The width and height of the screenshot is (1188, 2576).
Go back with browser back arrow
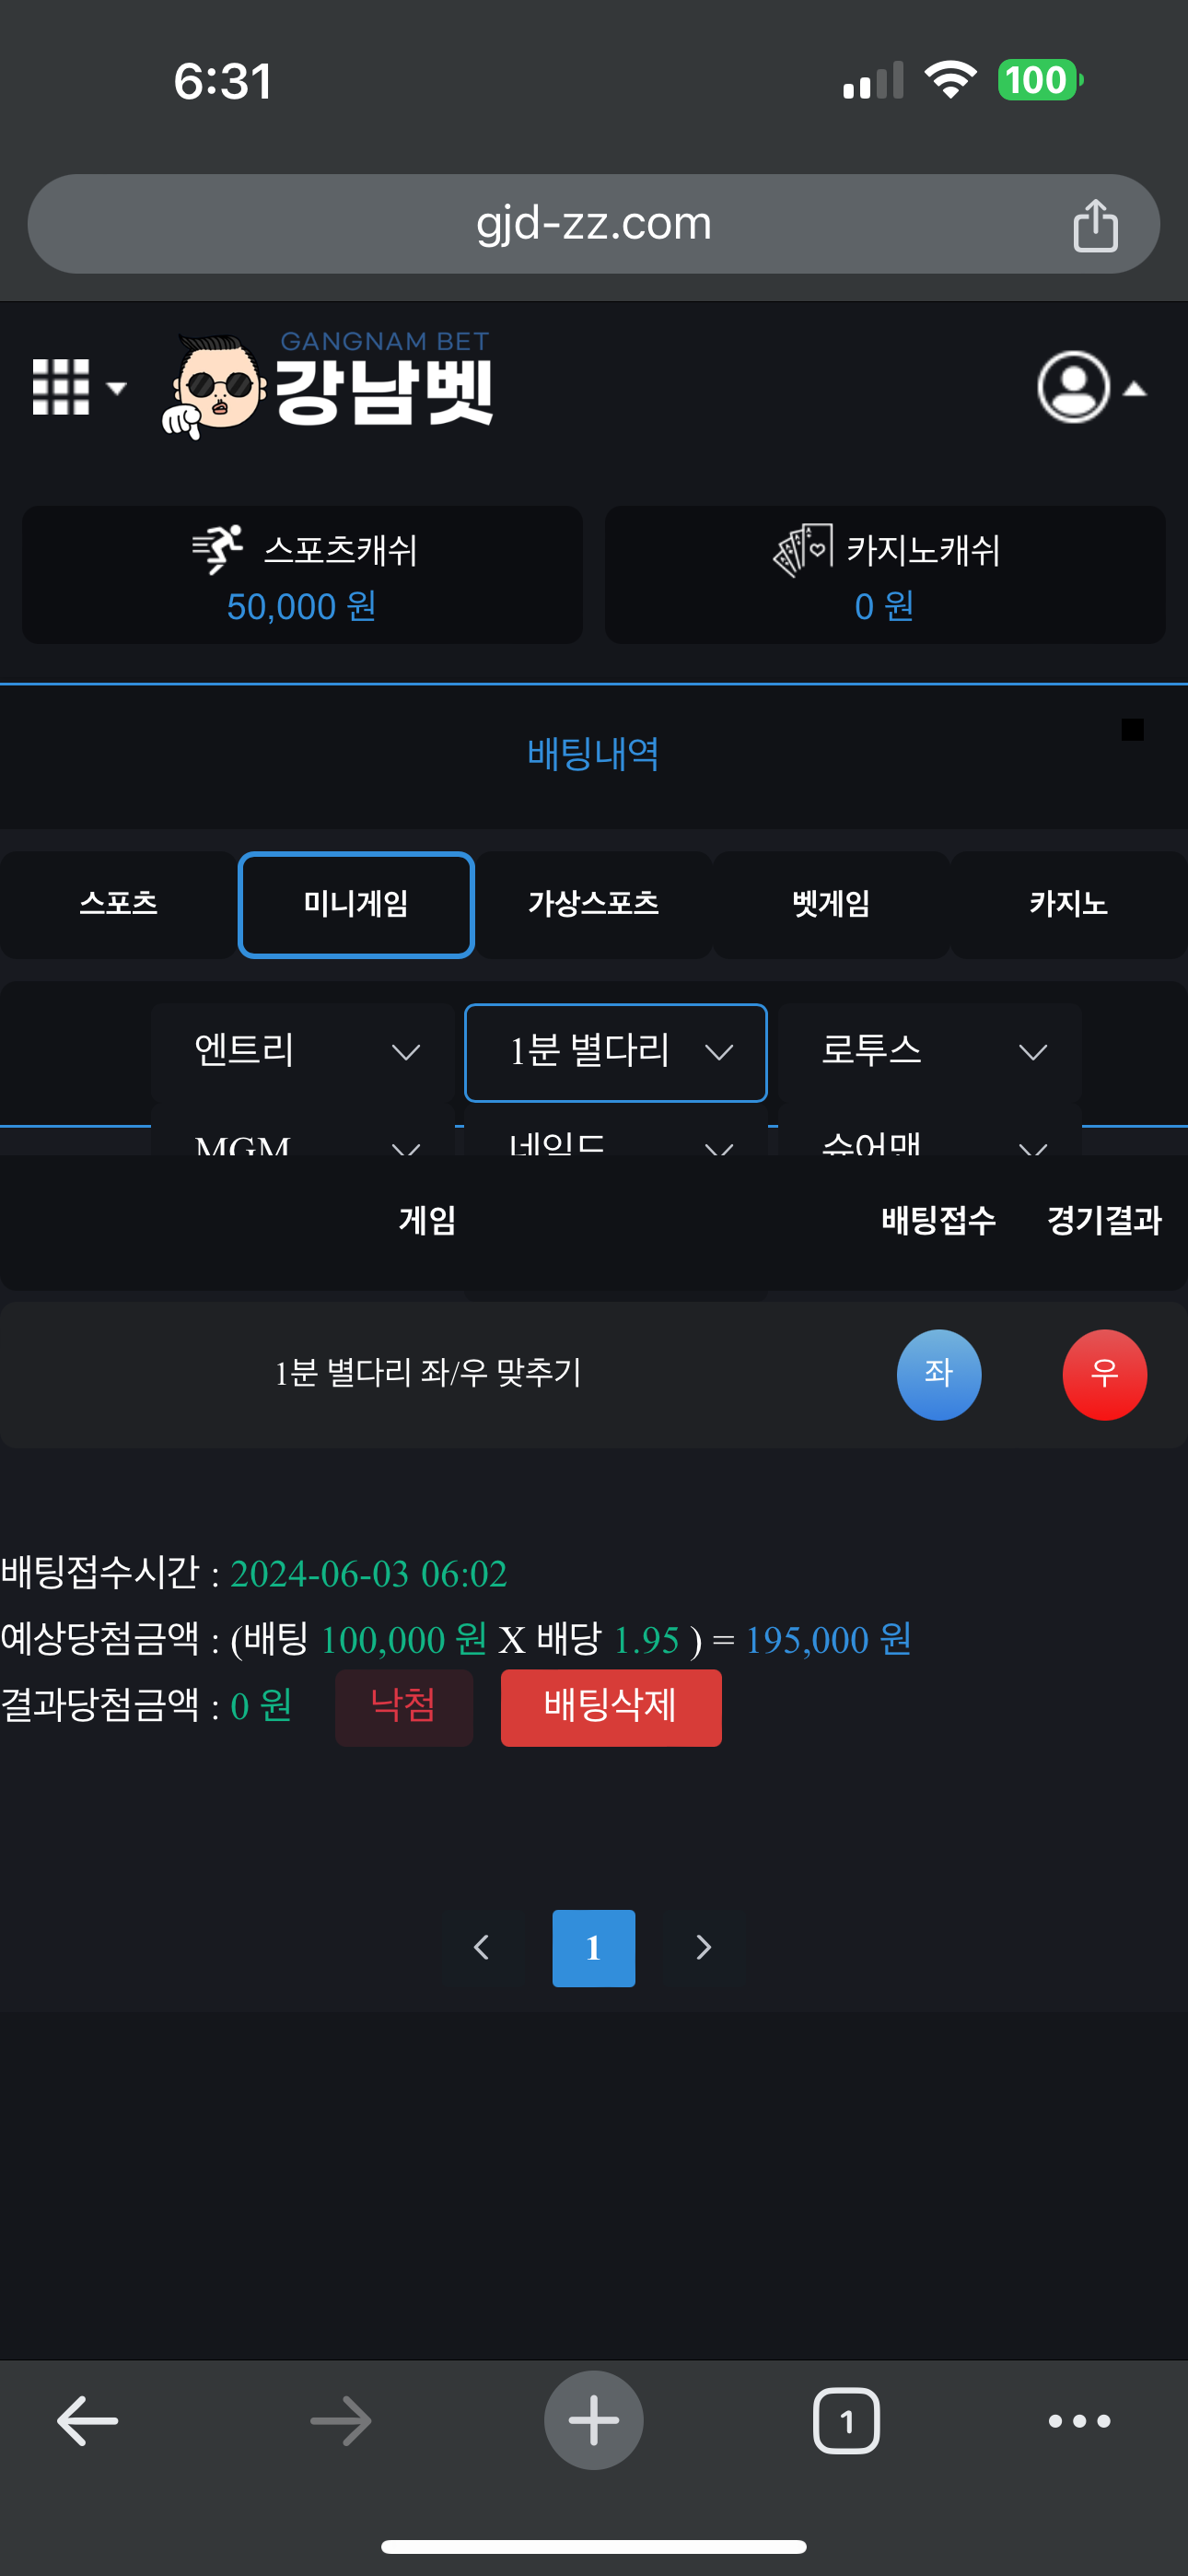coord(88,2421)
